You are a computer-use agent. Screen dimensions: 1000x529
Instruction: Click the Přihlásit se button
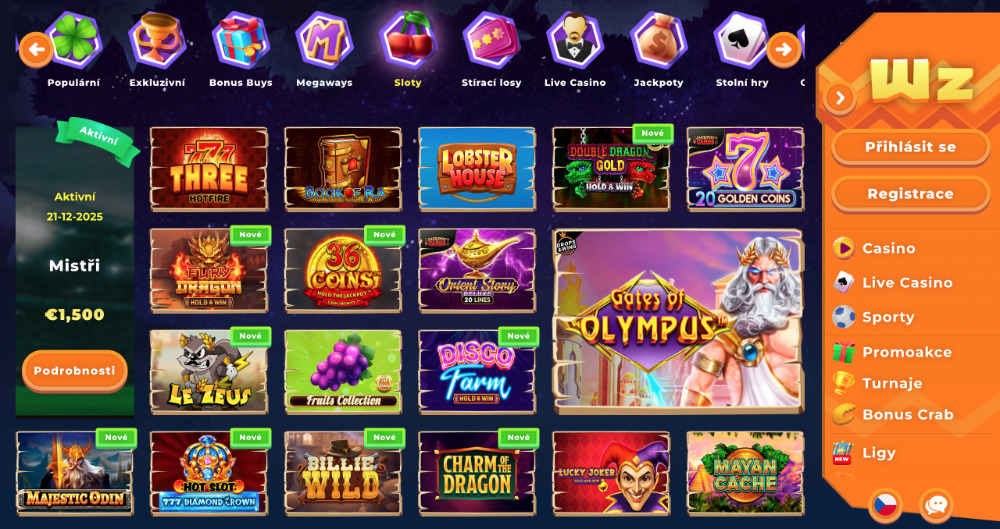tap(910, 147)
